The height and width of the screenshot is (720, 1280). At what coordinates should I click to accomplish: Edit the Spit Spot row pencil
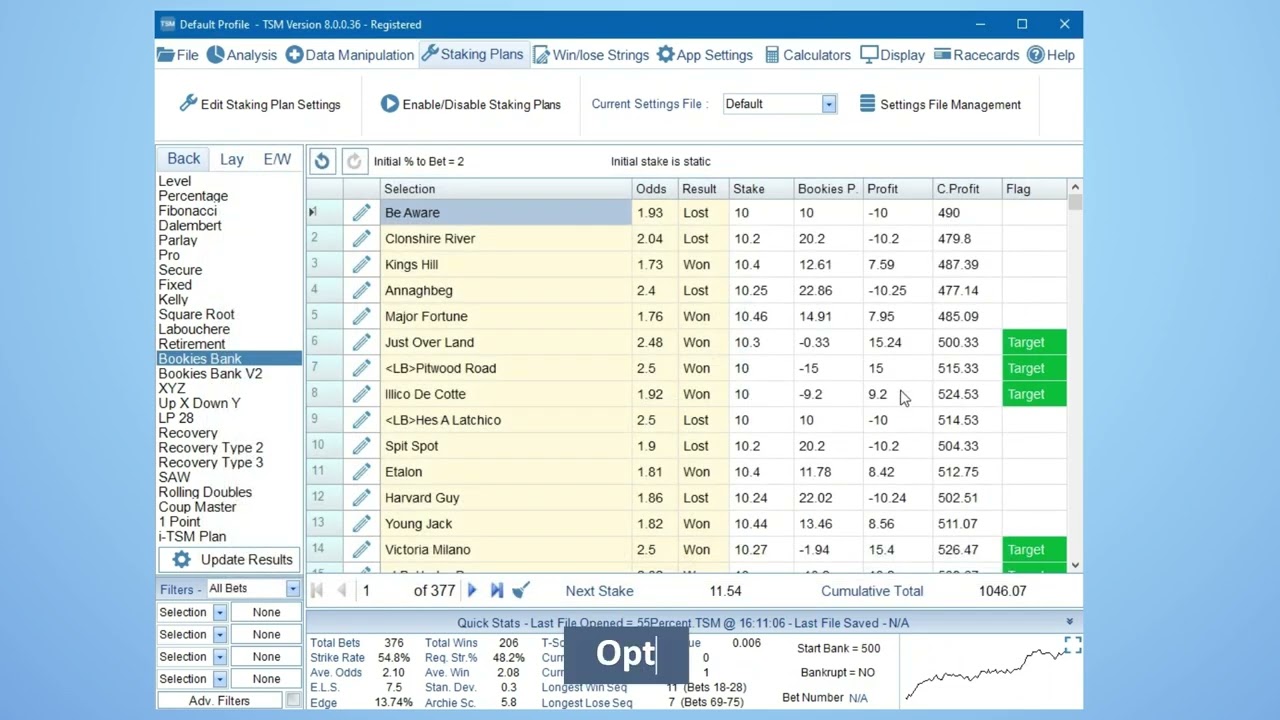[x=361, y=446]
